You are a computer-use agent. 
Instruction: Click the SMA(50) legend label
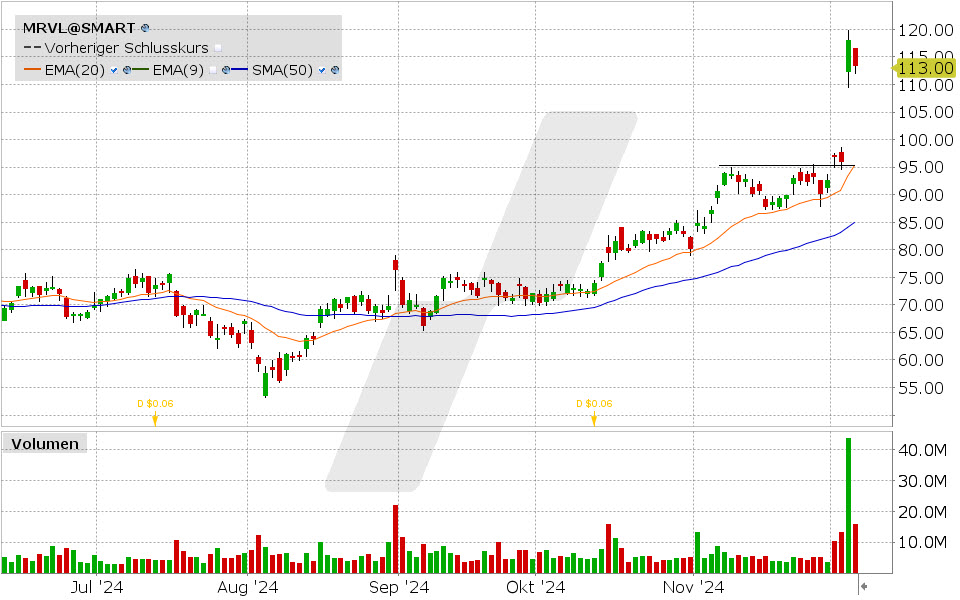[x=282, y=70]
